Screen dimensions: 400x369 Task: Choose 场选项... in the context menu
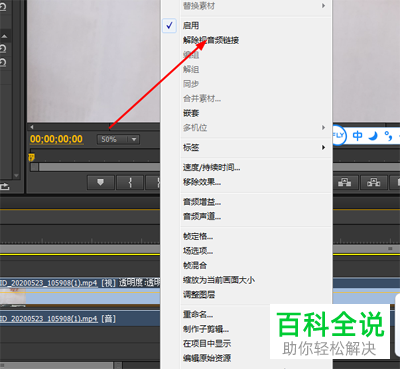[x=198, y=251]
